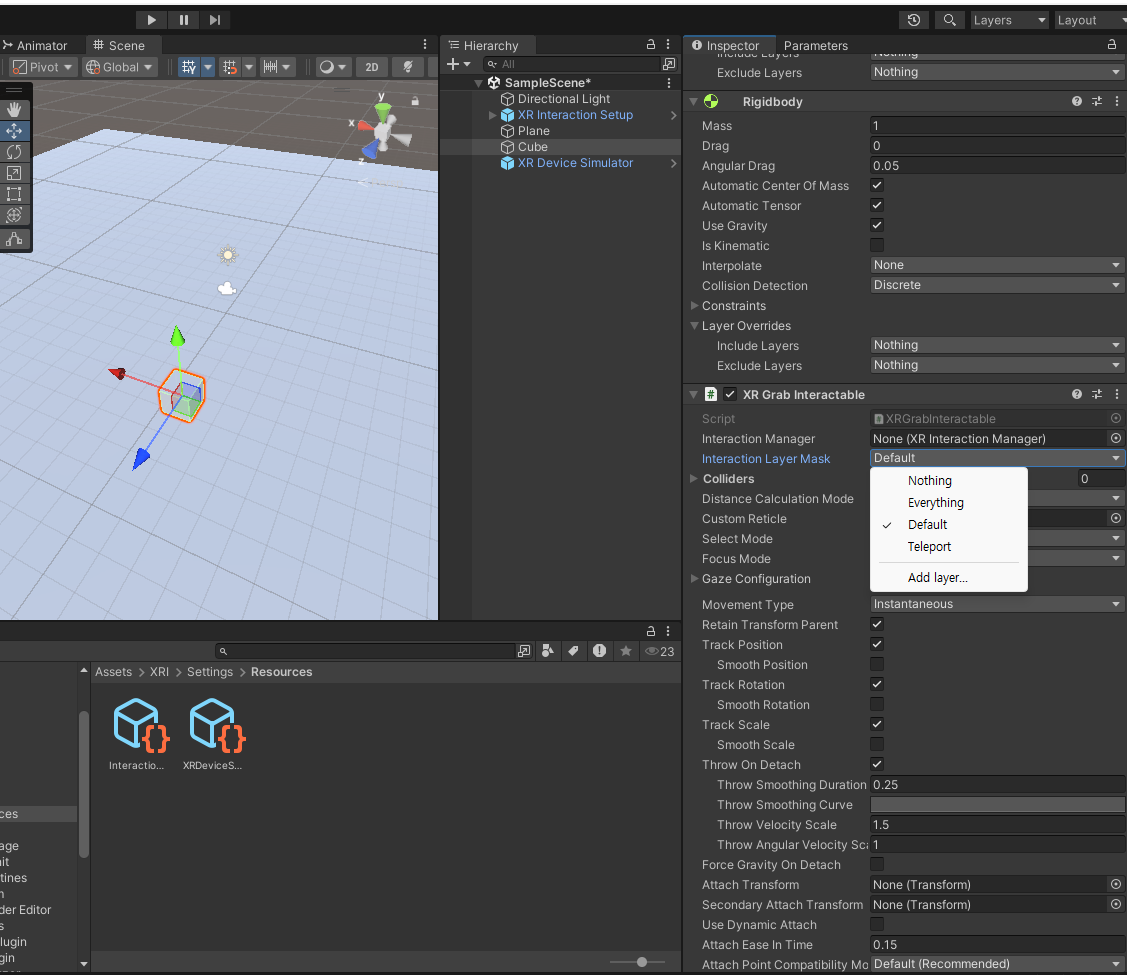Open the Collision Detection dropdown
The width and height of the screenshot is (1127, 975).
tap(997, 285)
